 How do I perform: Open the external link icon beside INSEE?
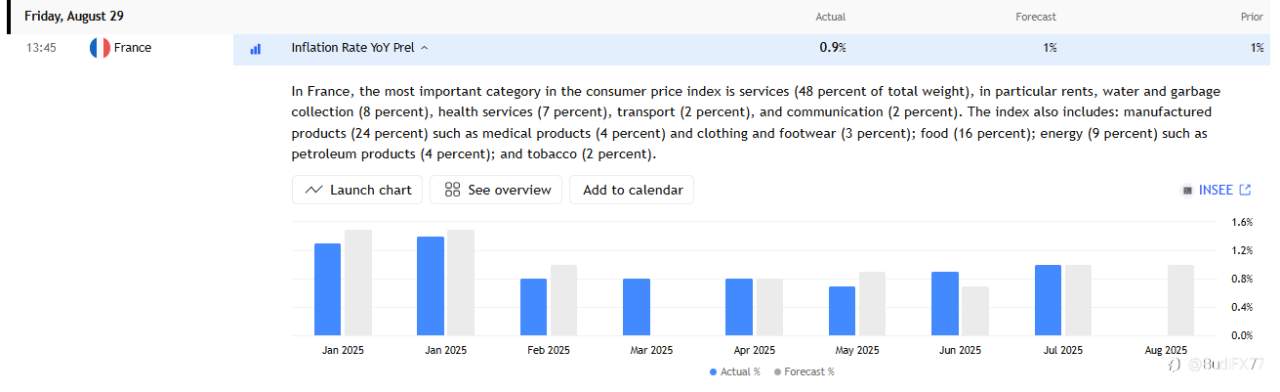tap(1245, 190)
